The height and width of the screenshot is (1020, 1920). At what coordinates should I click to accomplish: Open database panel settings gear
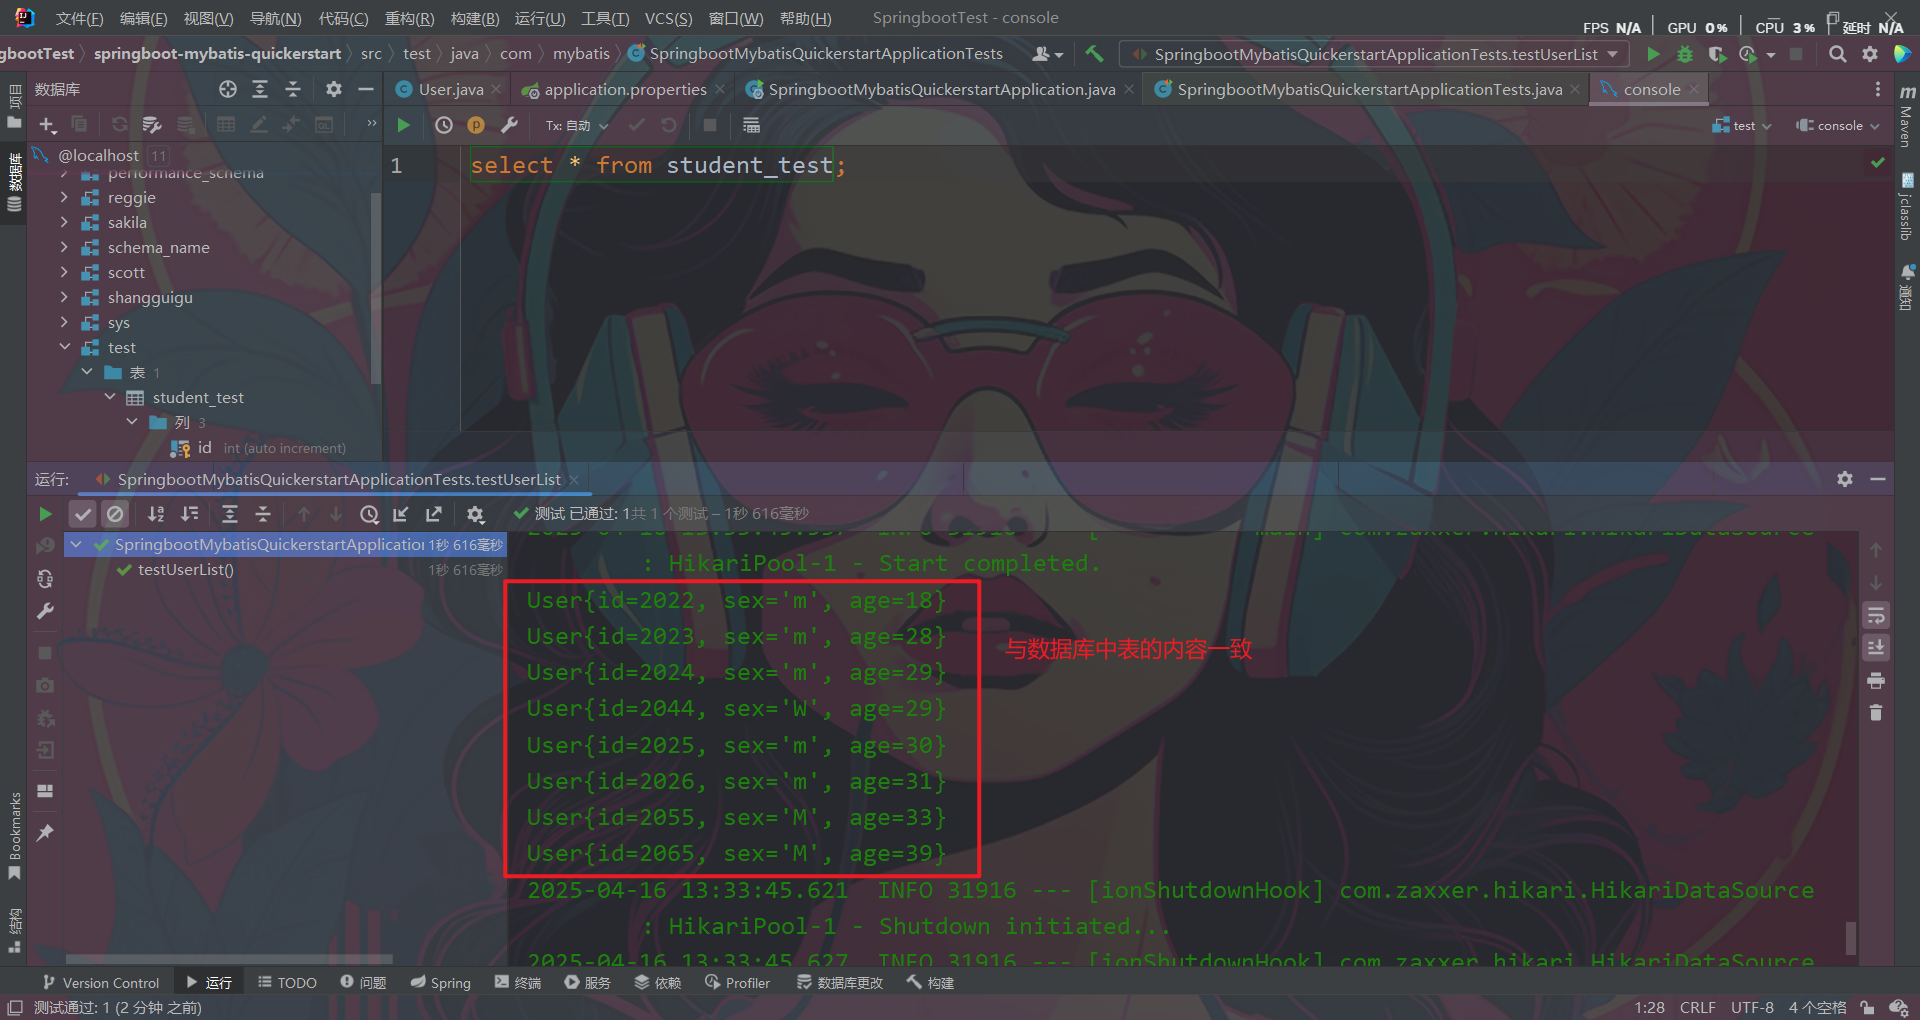(334, 89)
